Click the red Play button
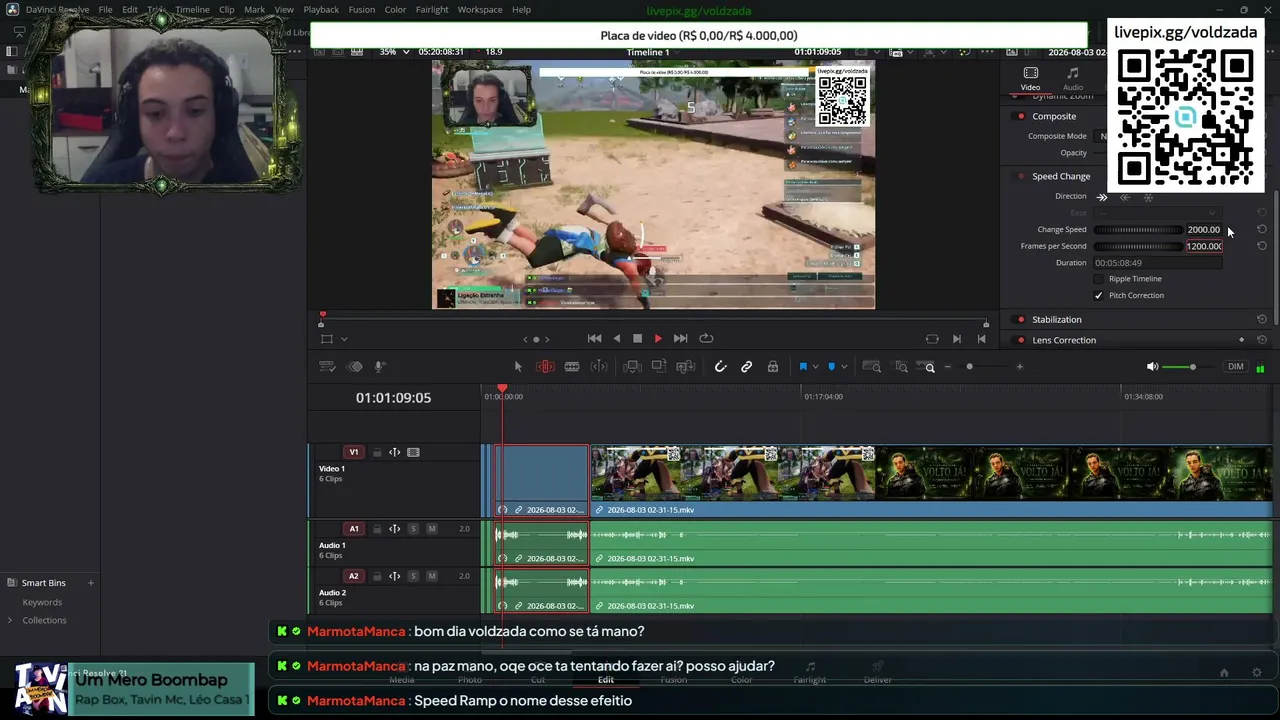 pos(658,339)
